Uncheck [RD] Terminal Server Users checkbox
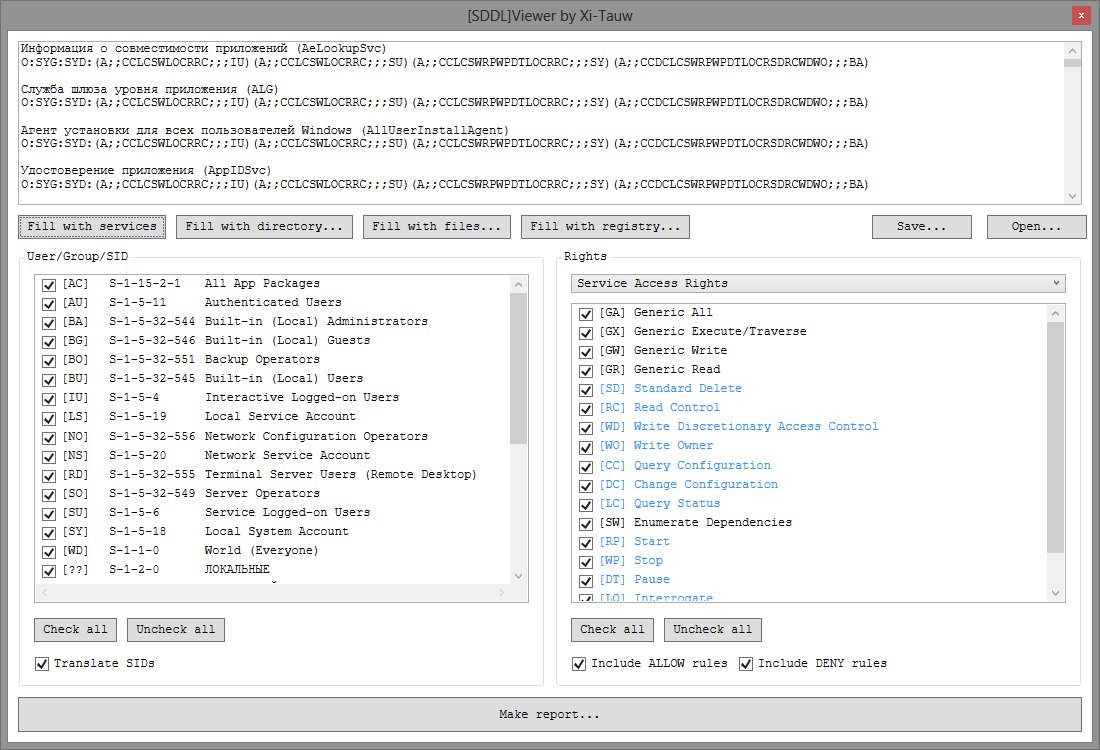 coord(48,476)
